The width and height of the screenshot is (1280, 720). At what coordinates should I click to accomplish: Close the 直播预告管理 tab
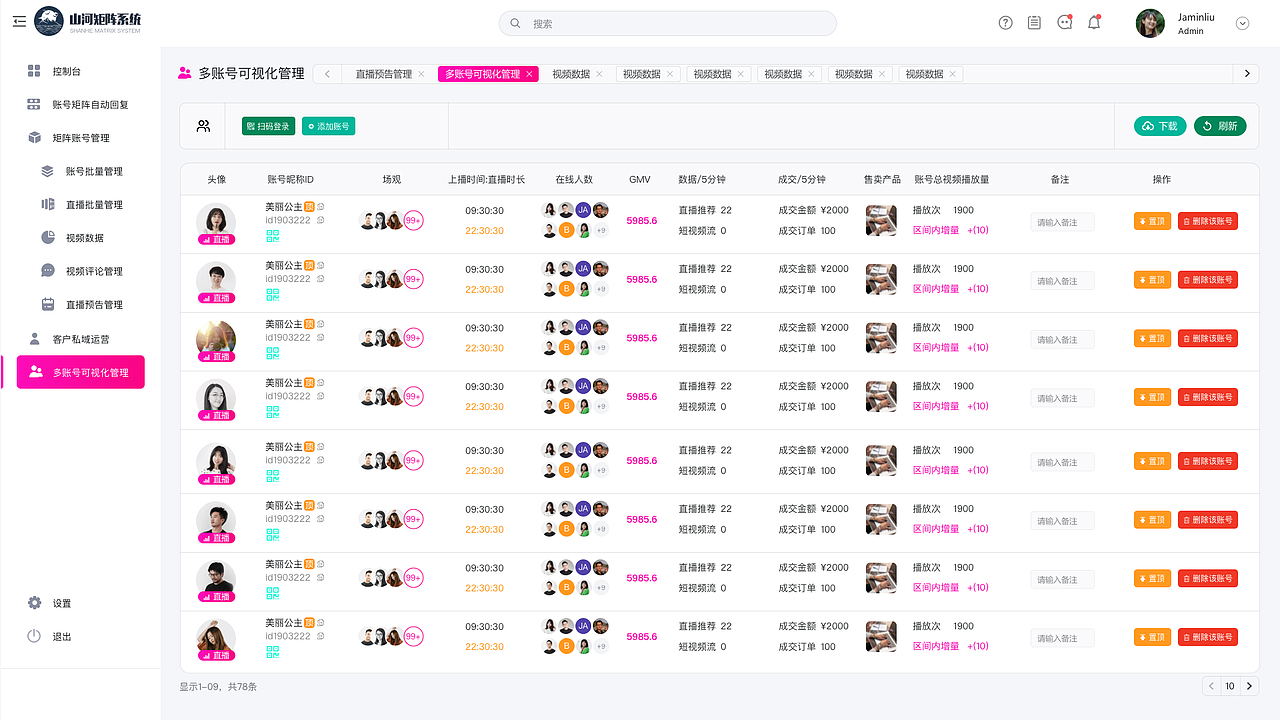click(x=421, y=74)
